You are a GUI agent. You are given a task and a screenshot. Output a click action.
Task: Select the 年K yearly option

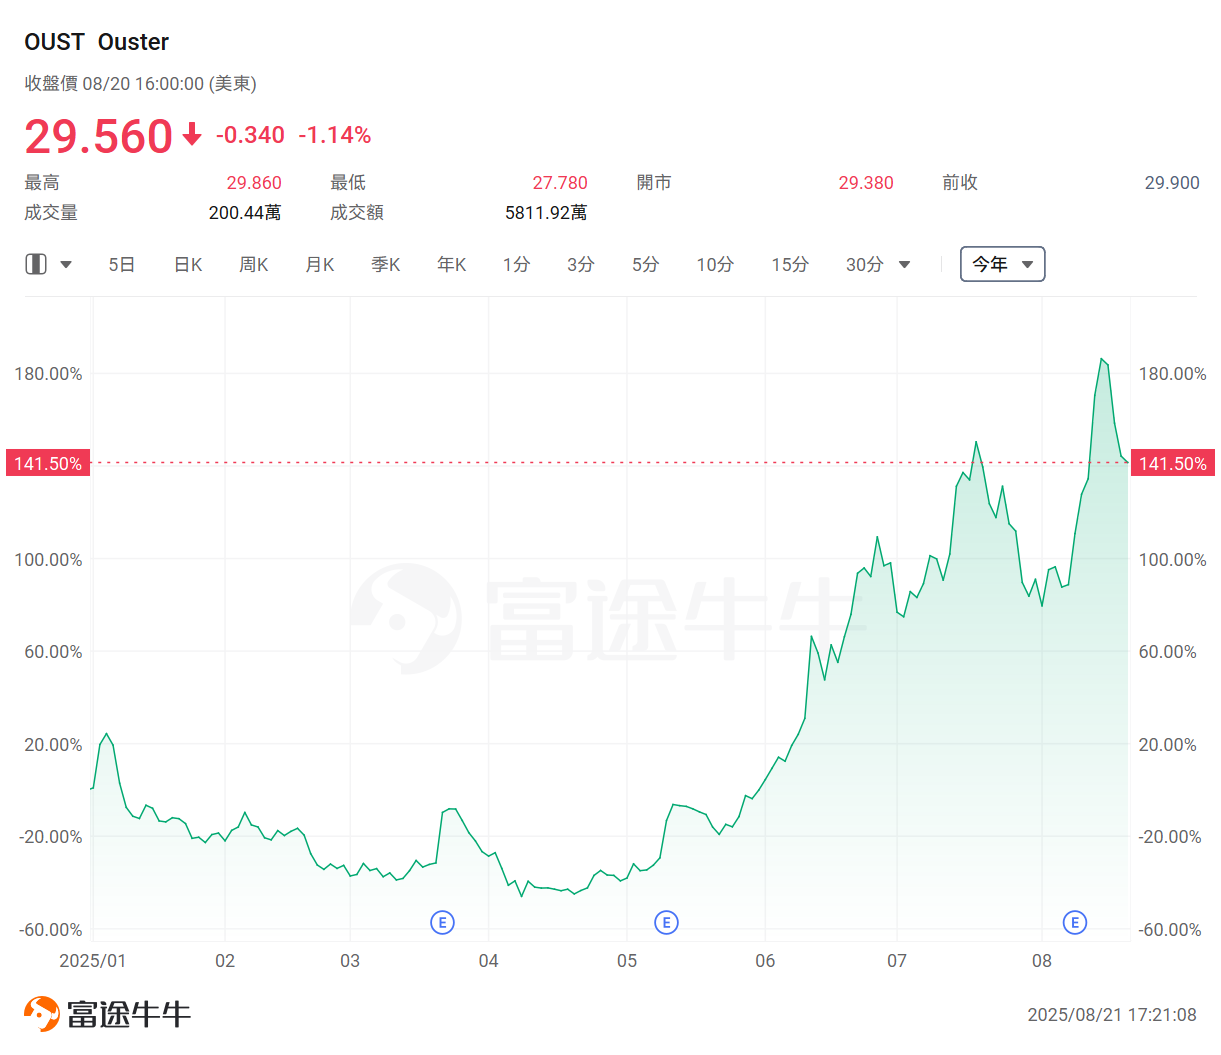[450, 263]
